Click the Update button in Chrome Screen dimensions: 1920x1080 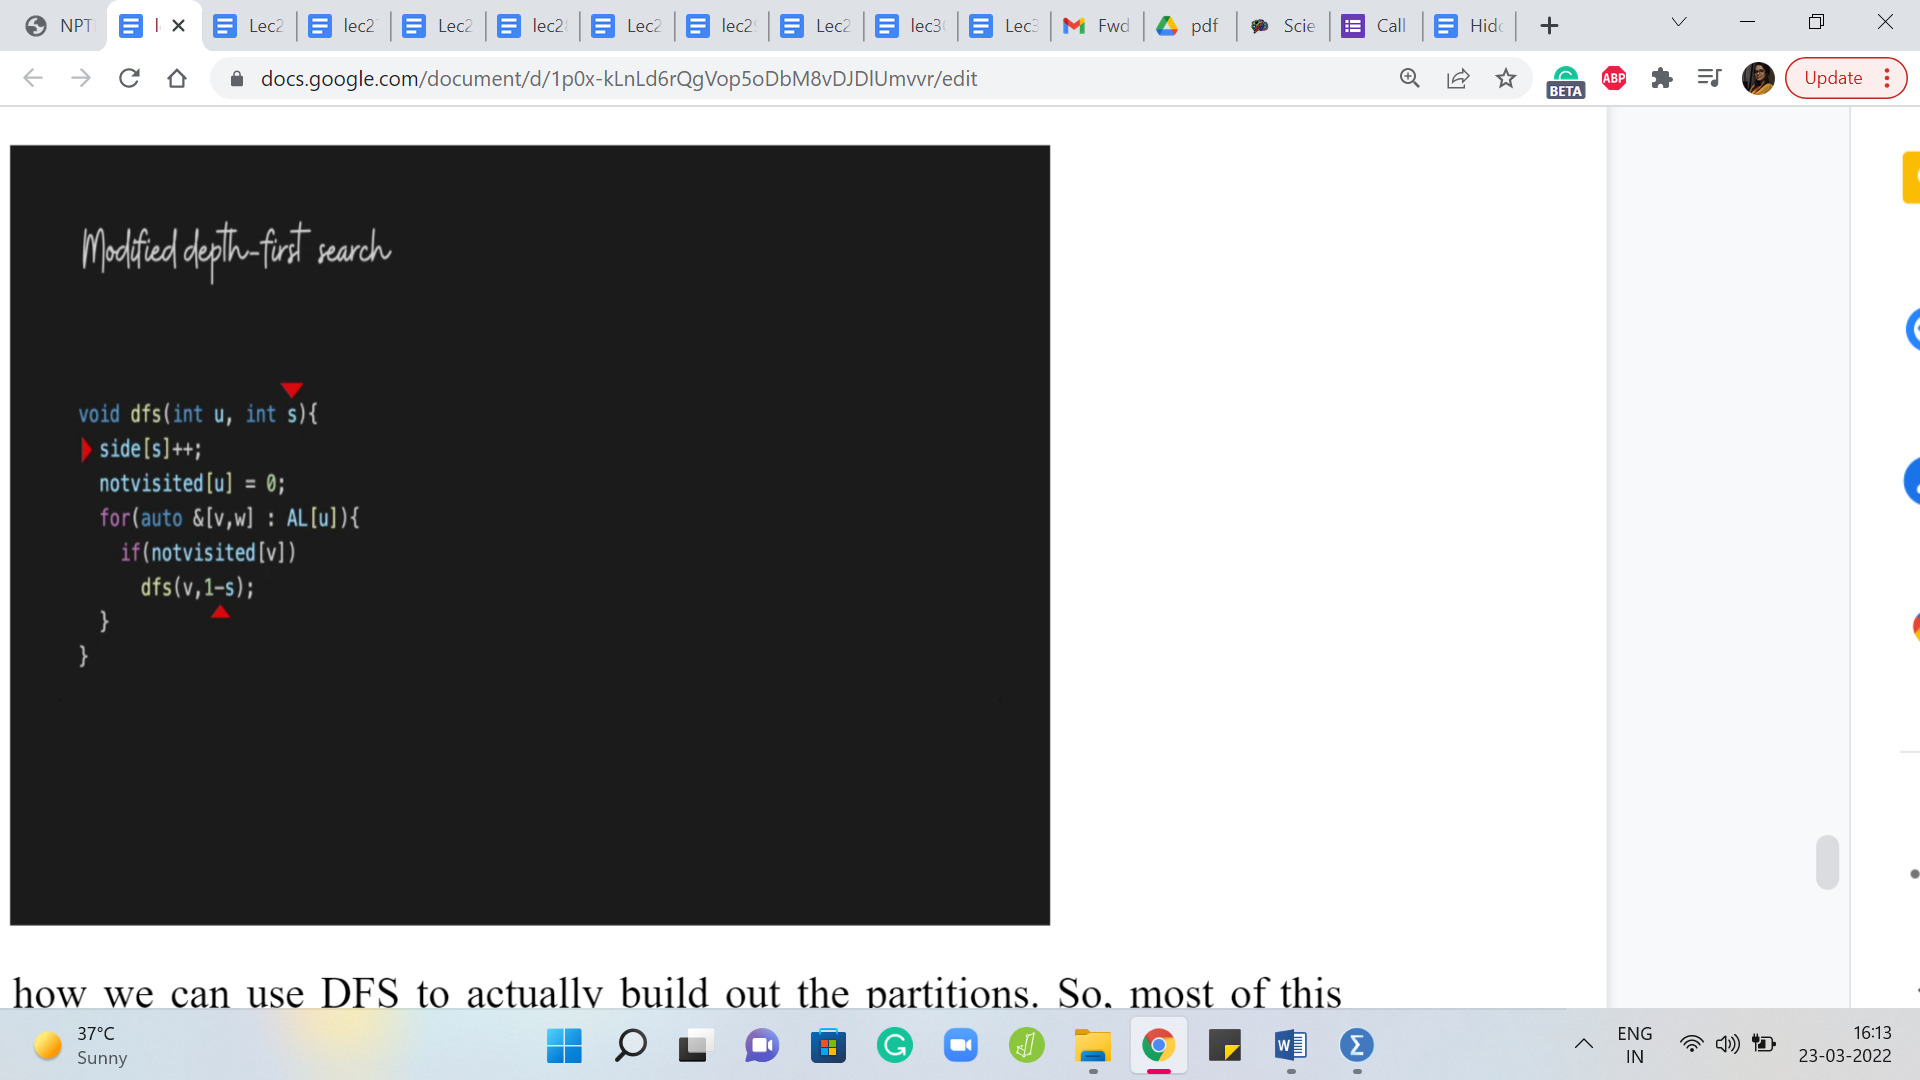(x=1833, y=78)
